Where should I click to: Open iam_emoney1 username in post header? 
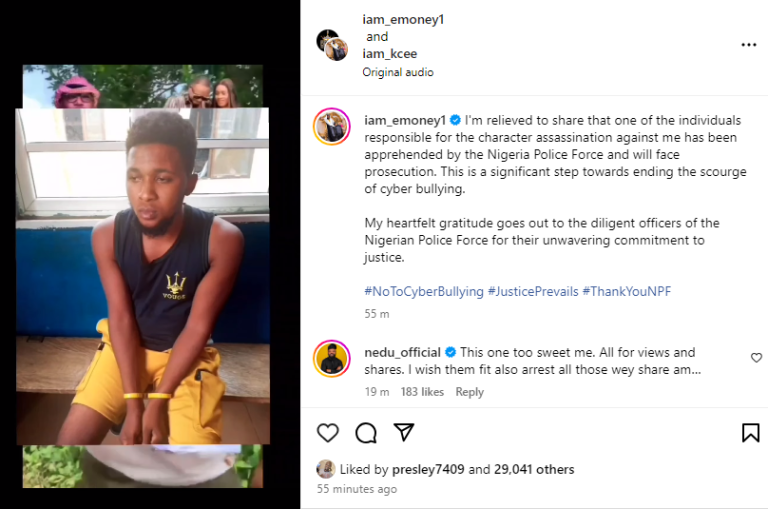402,20
